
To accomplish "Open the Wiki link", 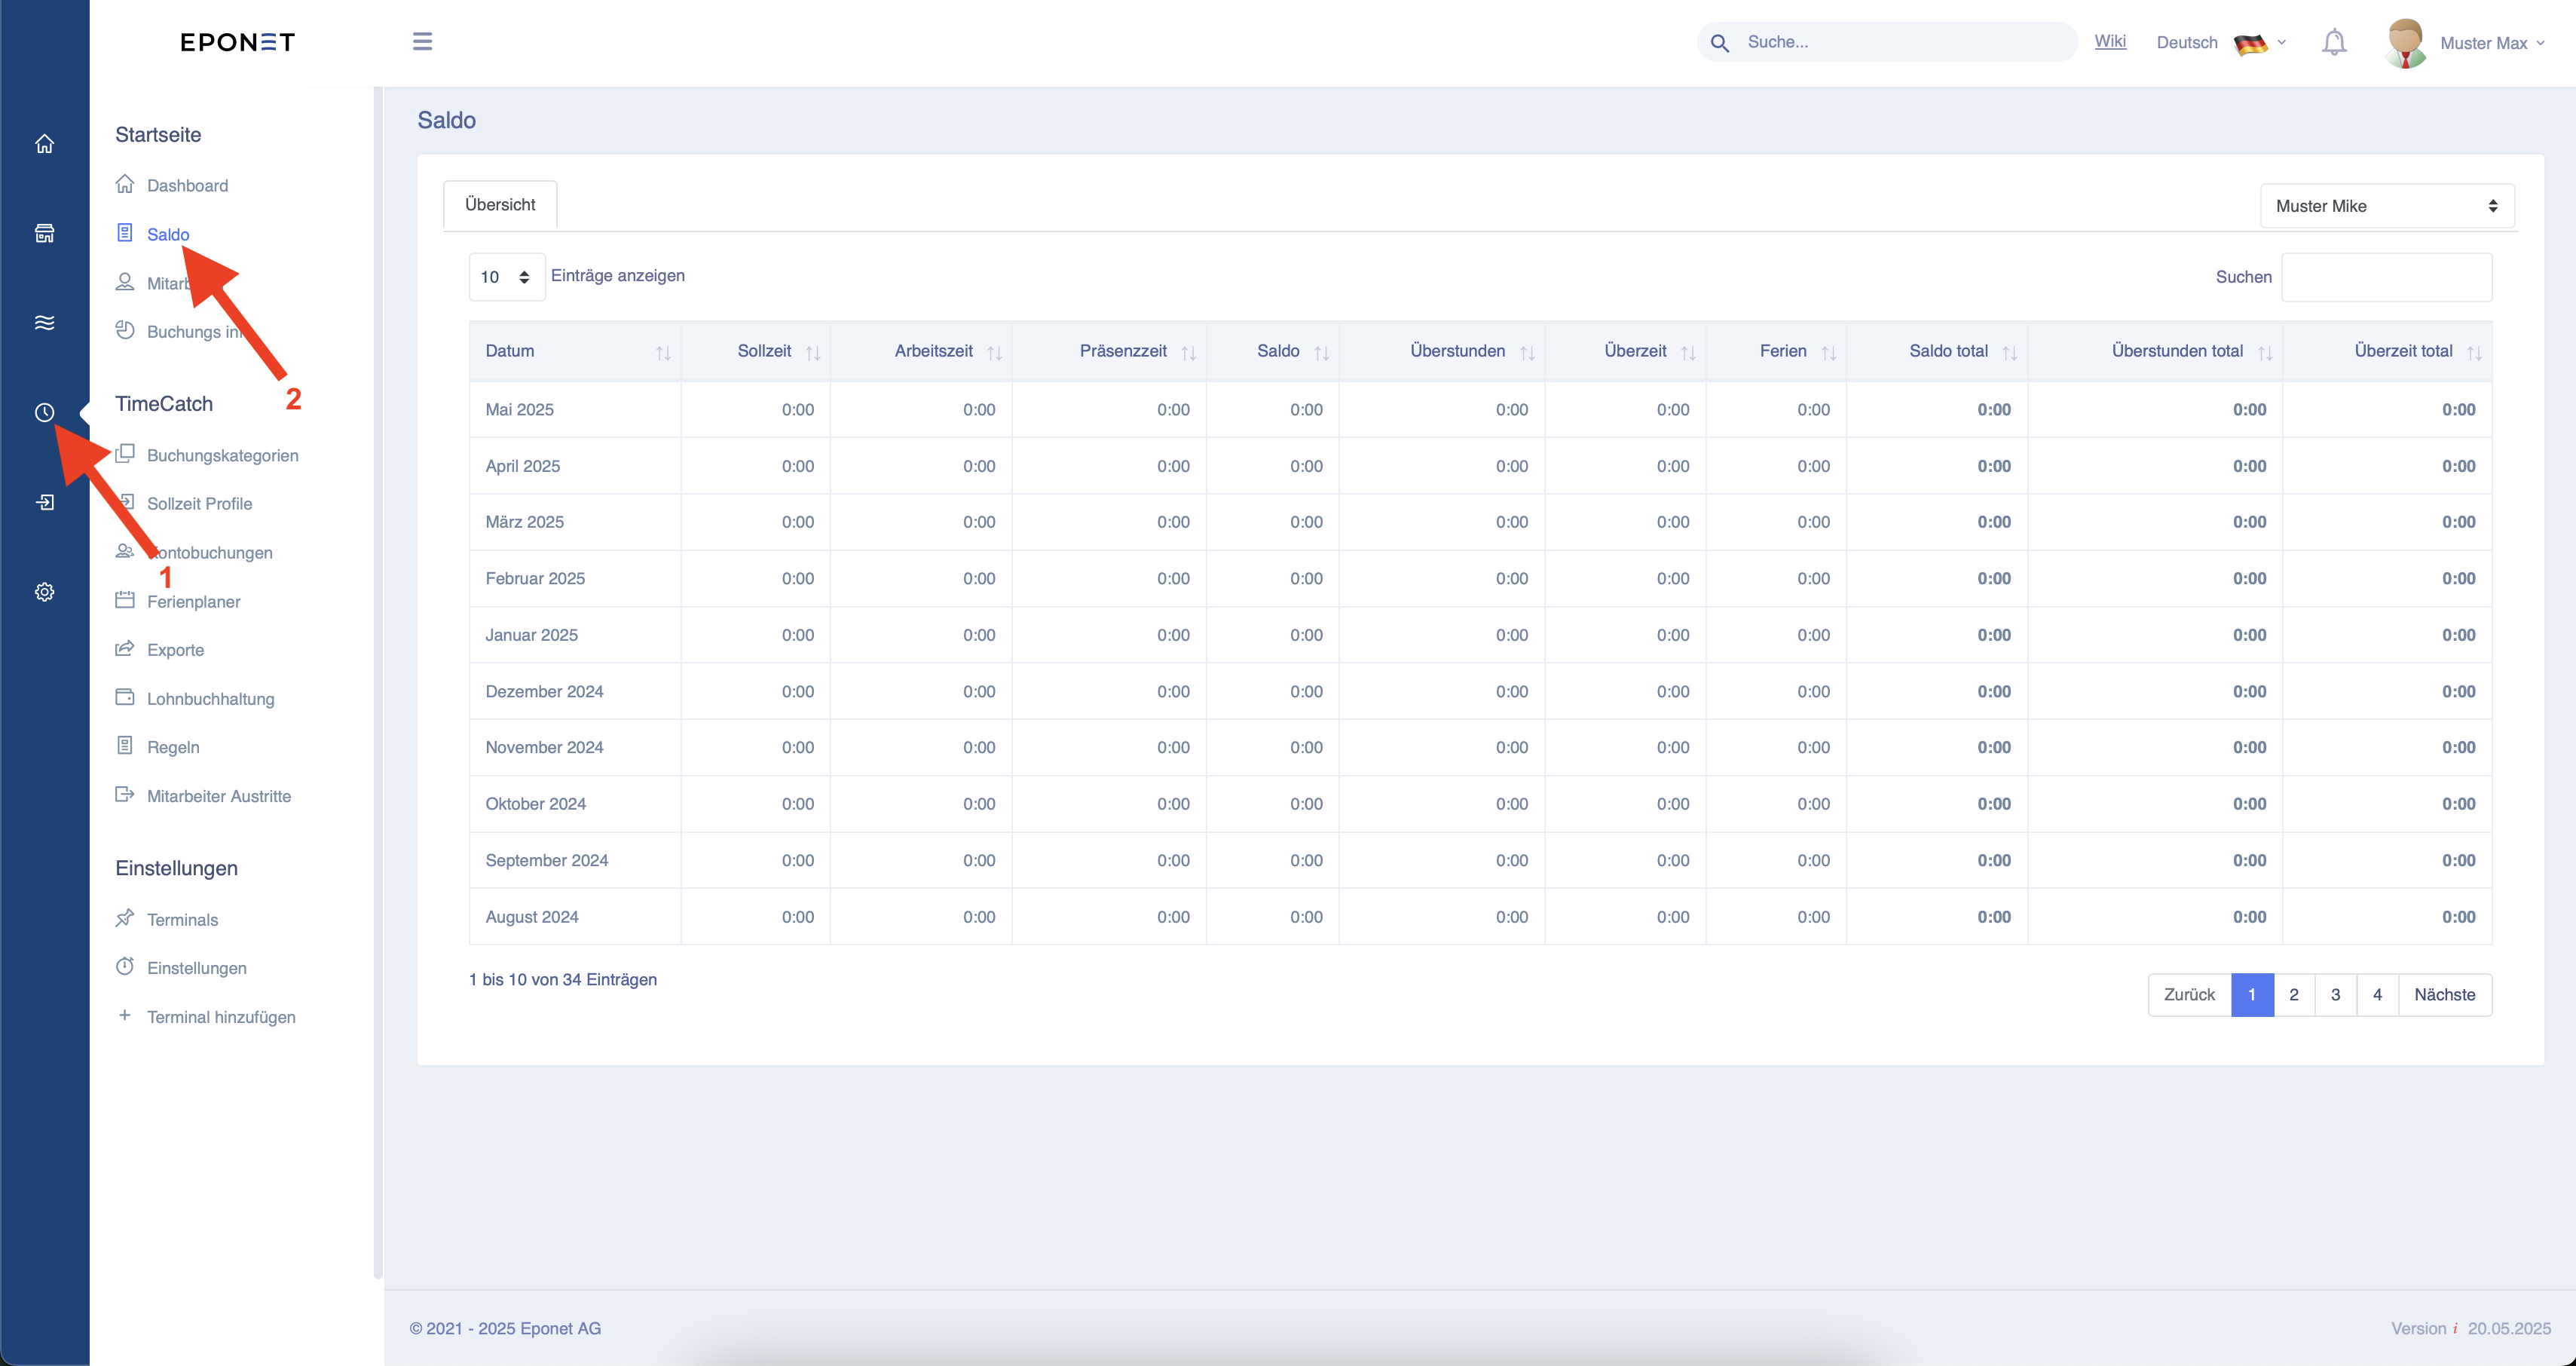I will point(2110,41).
